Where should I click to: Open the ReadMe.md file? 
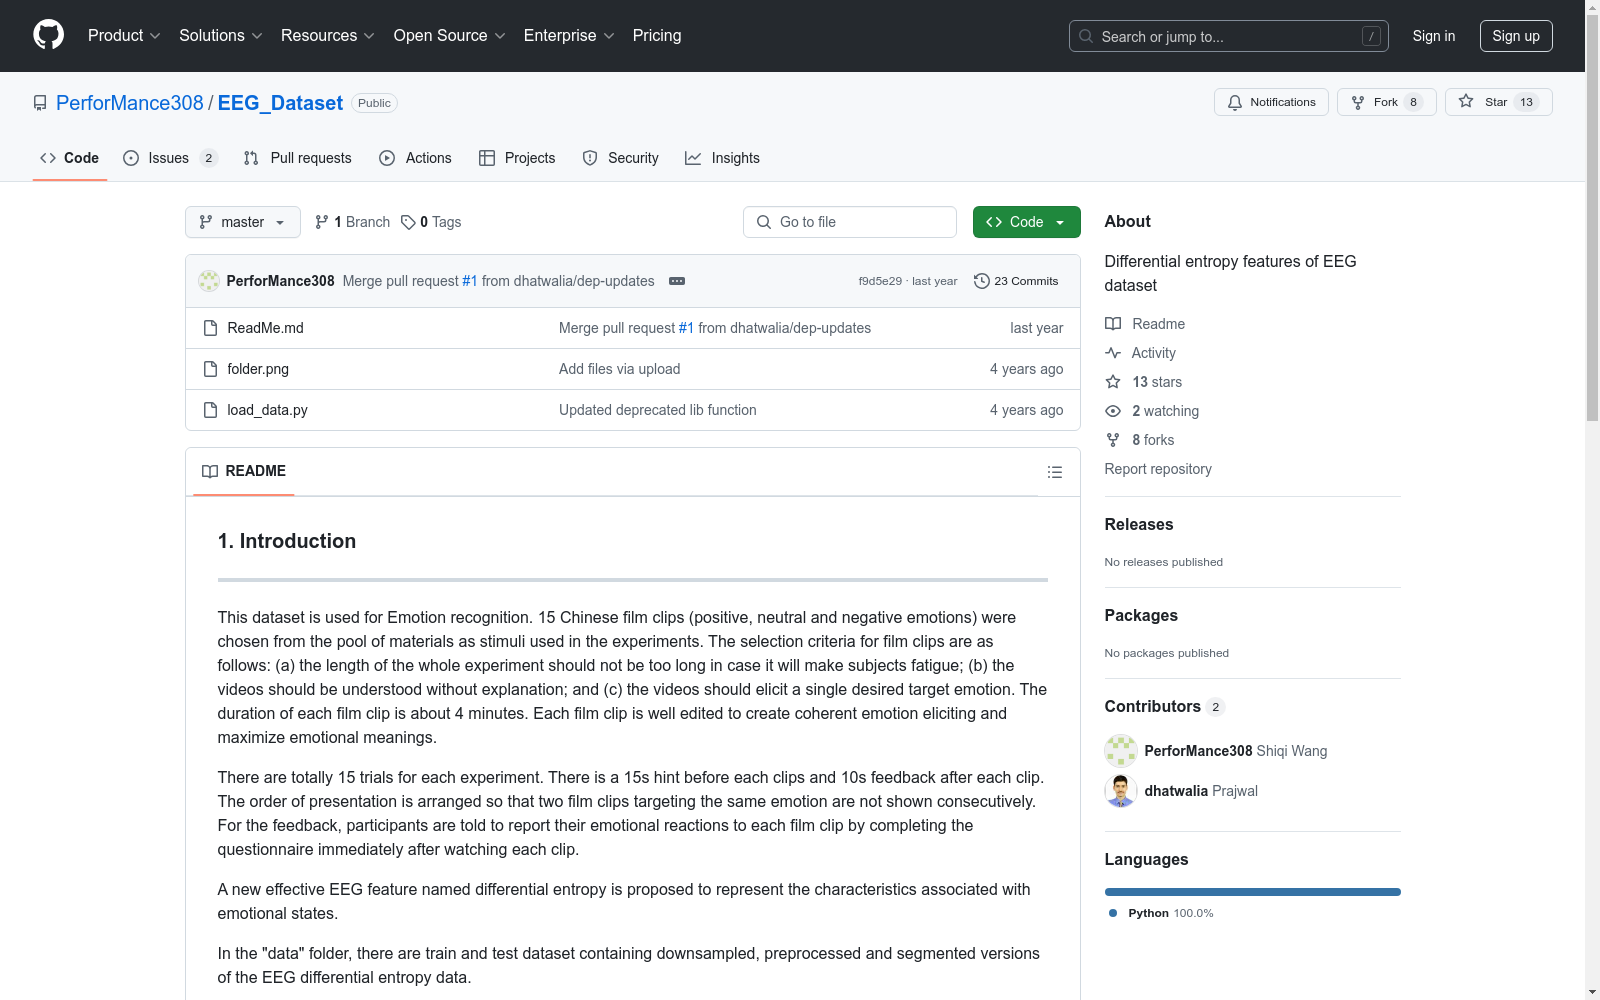pyautogui.click(x=265, y=328)
